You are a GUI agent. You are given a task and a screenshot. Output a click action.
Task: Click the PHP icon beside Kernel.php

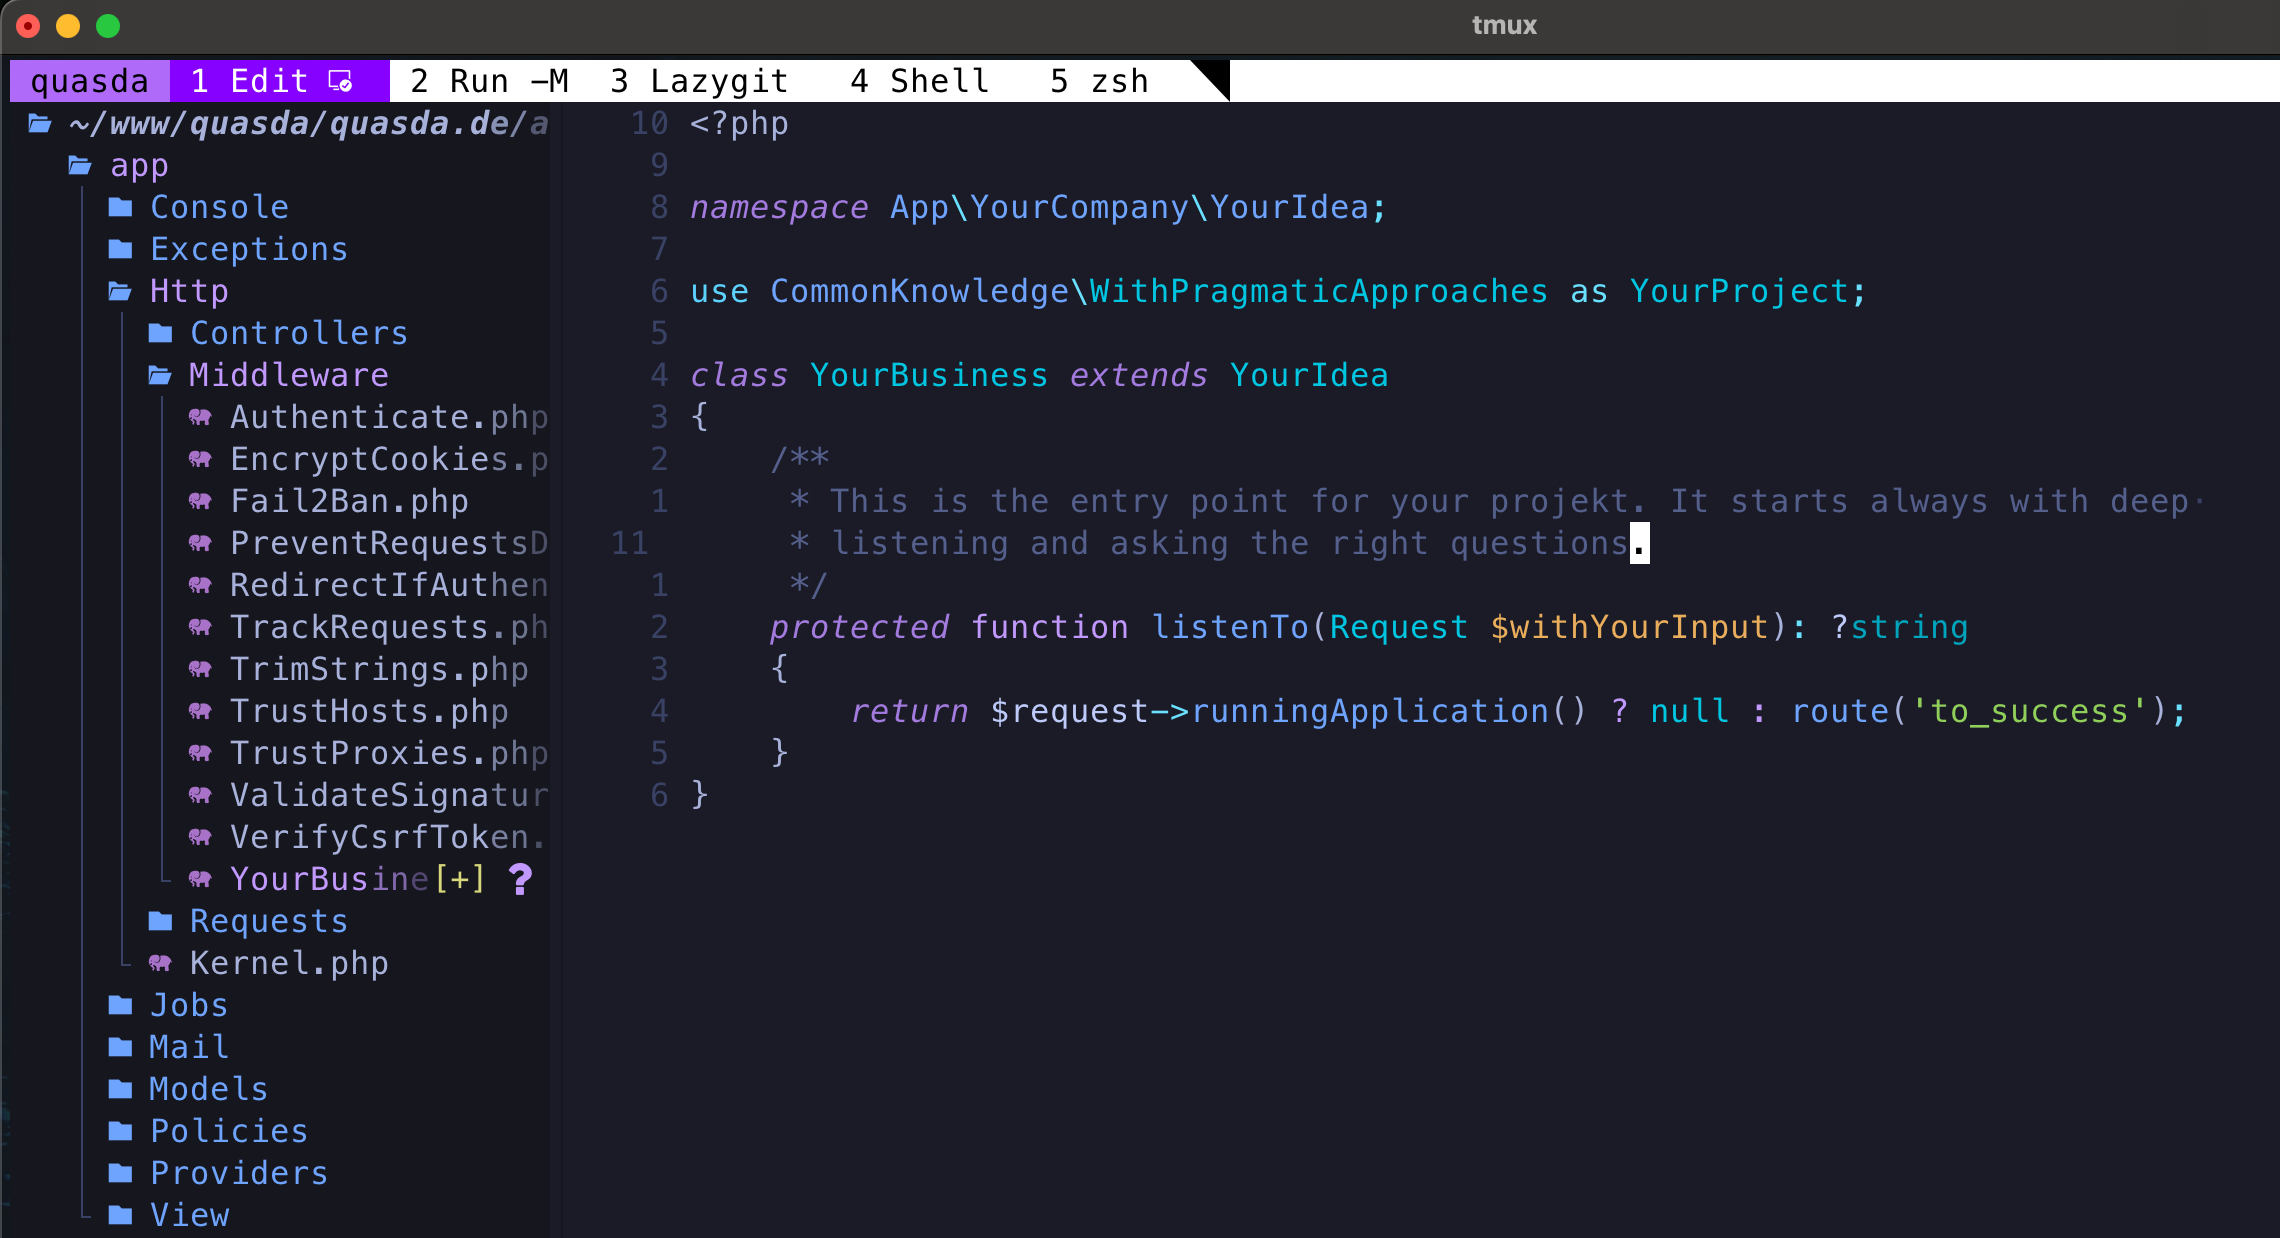(x=160, y=963)
